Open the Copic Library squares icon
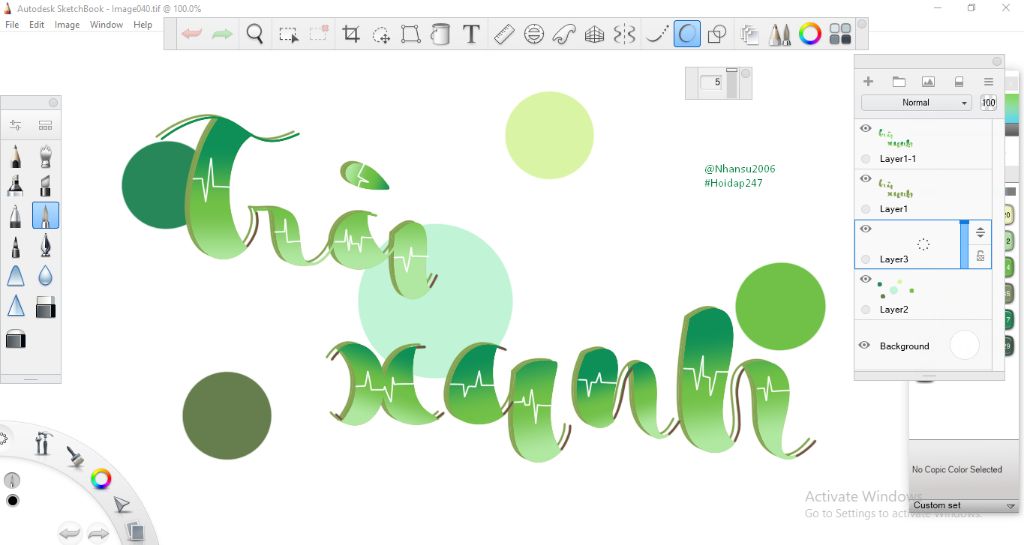This screenshot has height=545, width=1024. 840,34
